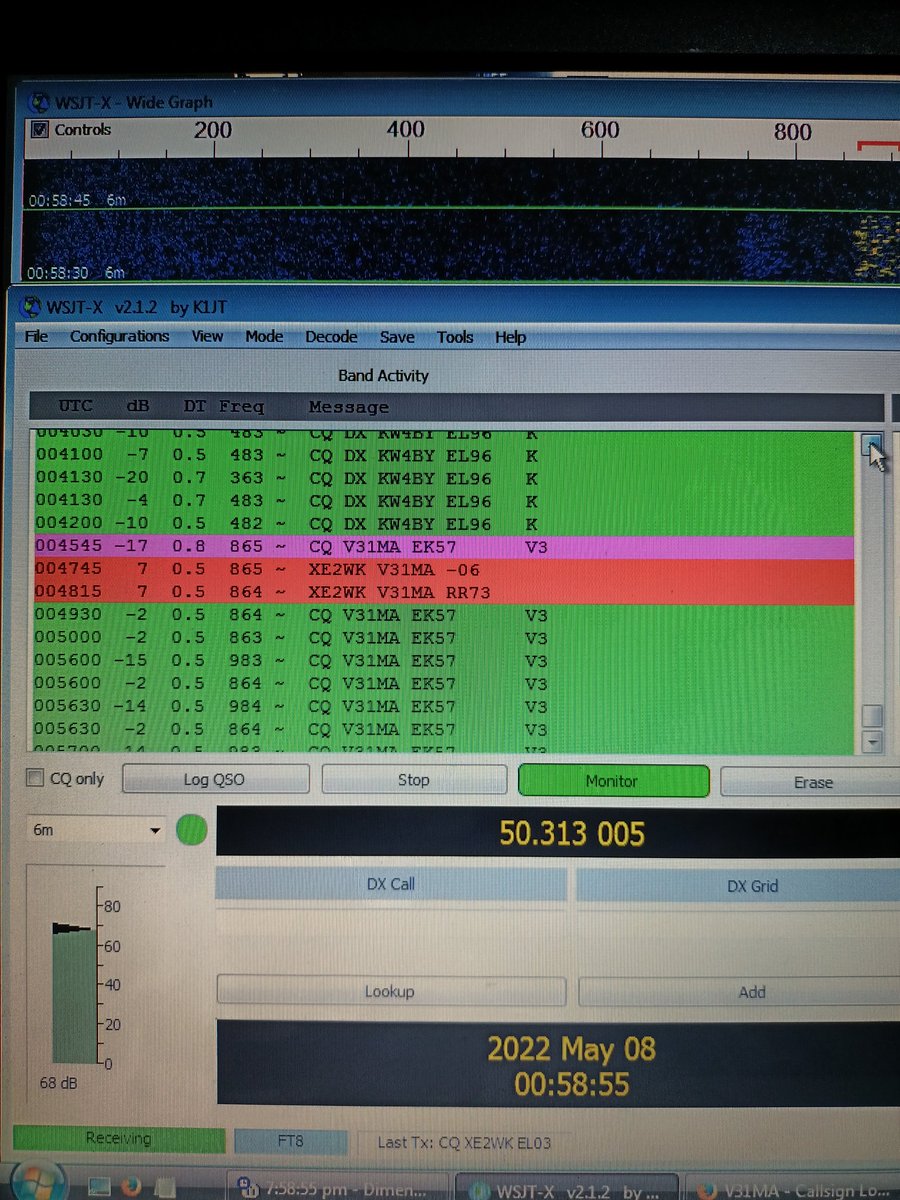The width and height of the screenshot is (900, 1200).
Task: Switch to 7:58:55 pm Dimension taskbar item
Action: point(340,1189)
